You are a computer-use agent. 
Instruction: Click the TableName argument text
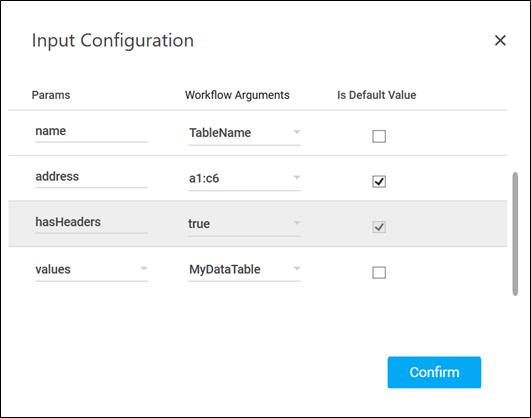coord(220,132)
